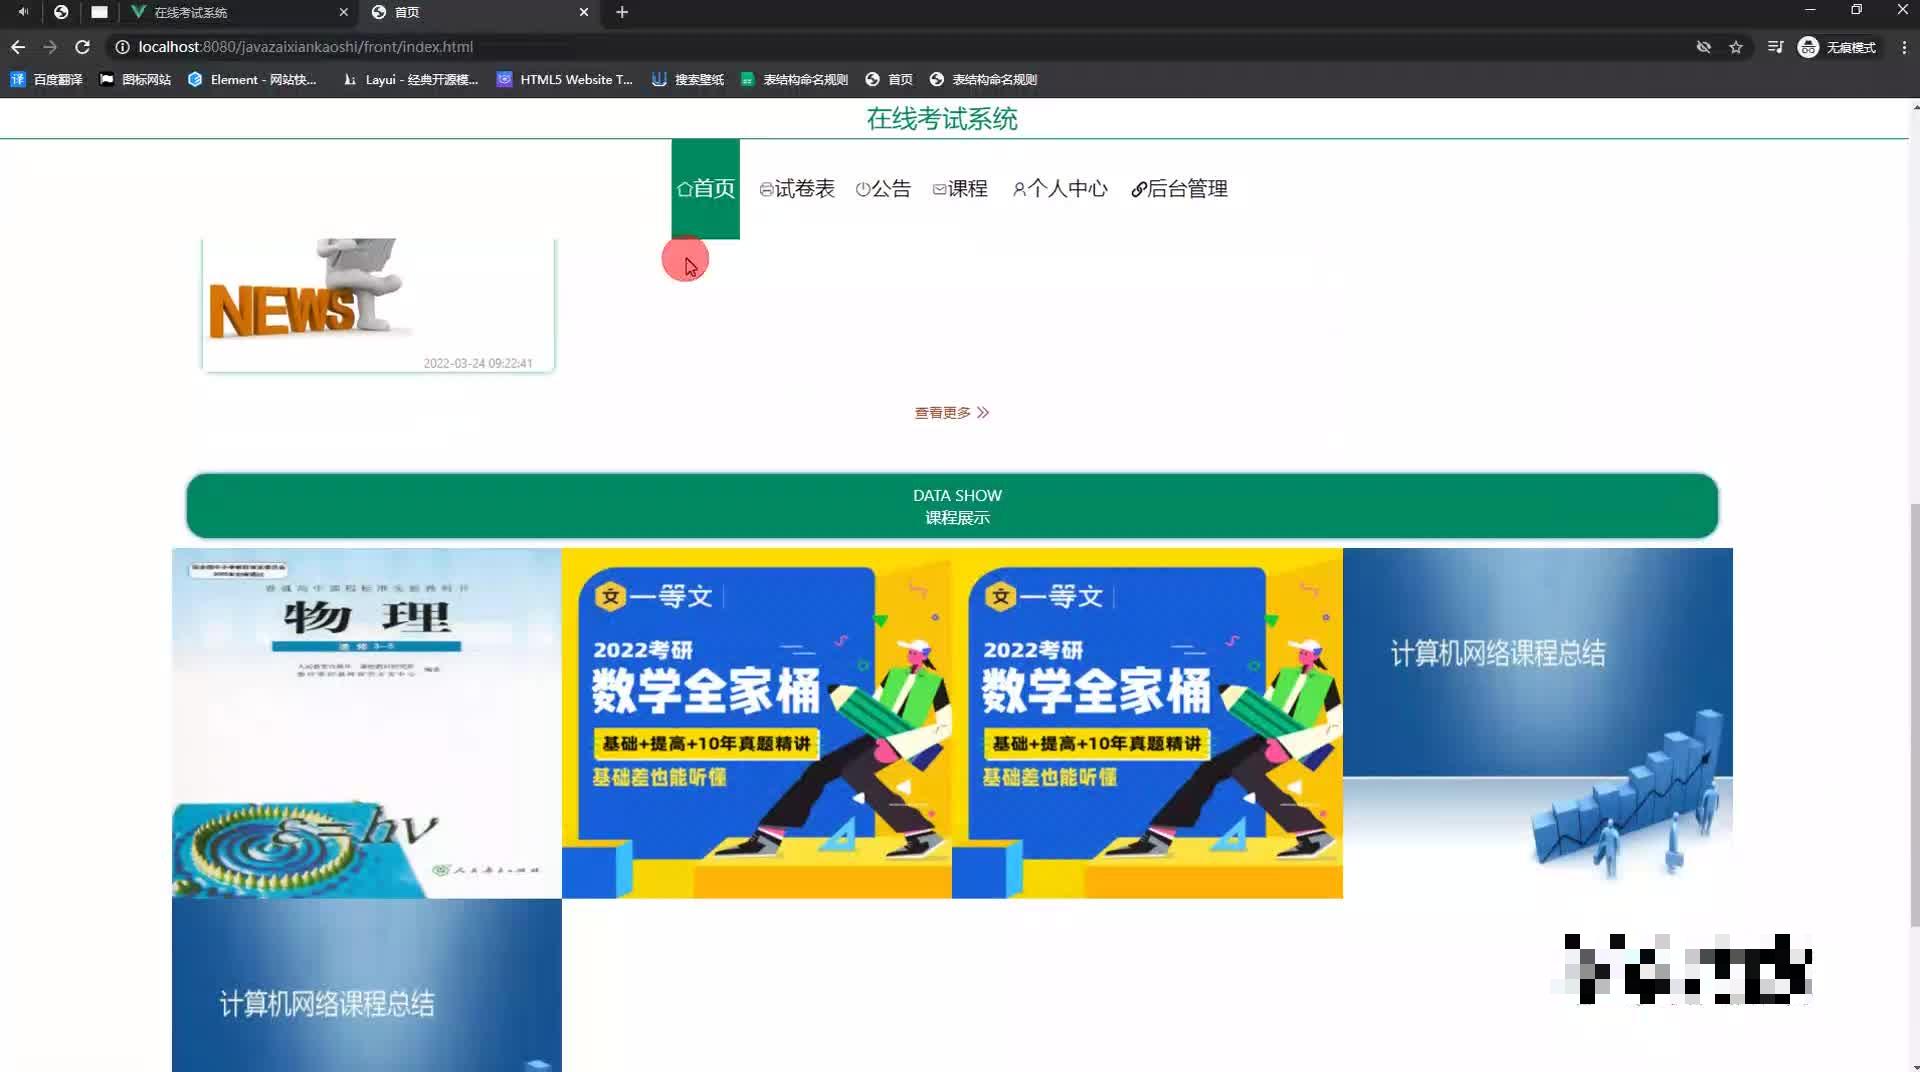Close the 首页 browser tab
Viewport: 1920px width, 1072px height.
pyautogui.click(x=584, y=12)
